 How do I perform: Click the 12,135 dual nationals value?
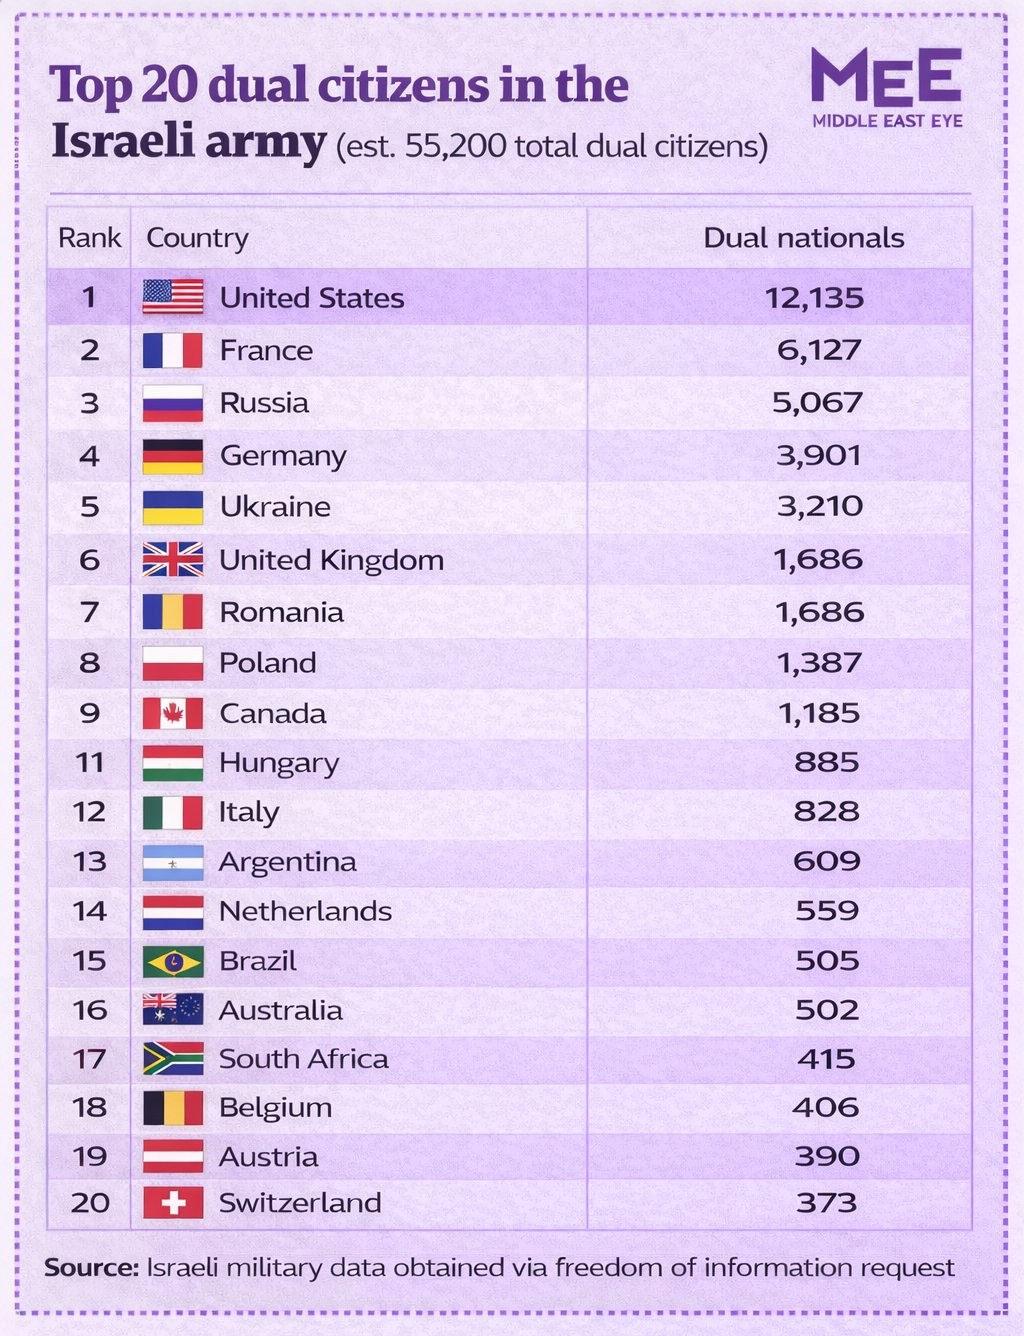814,298
